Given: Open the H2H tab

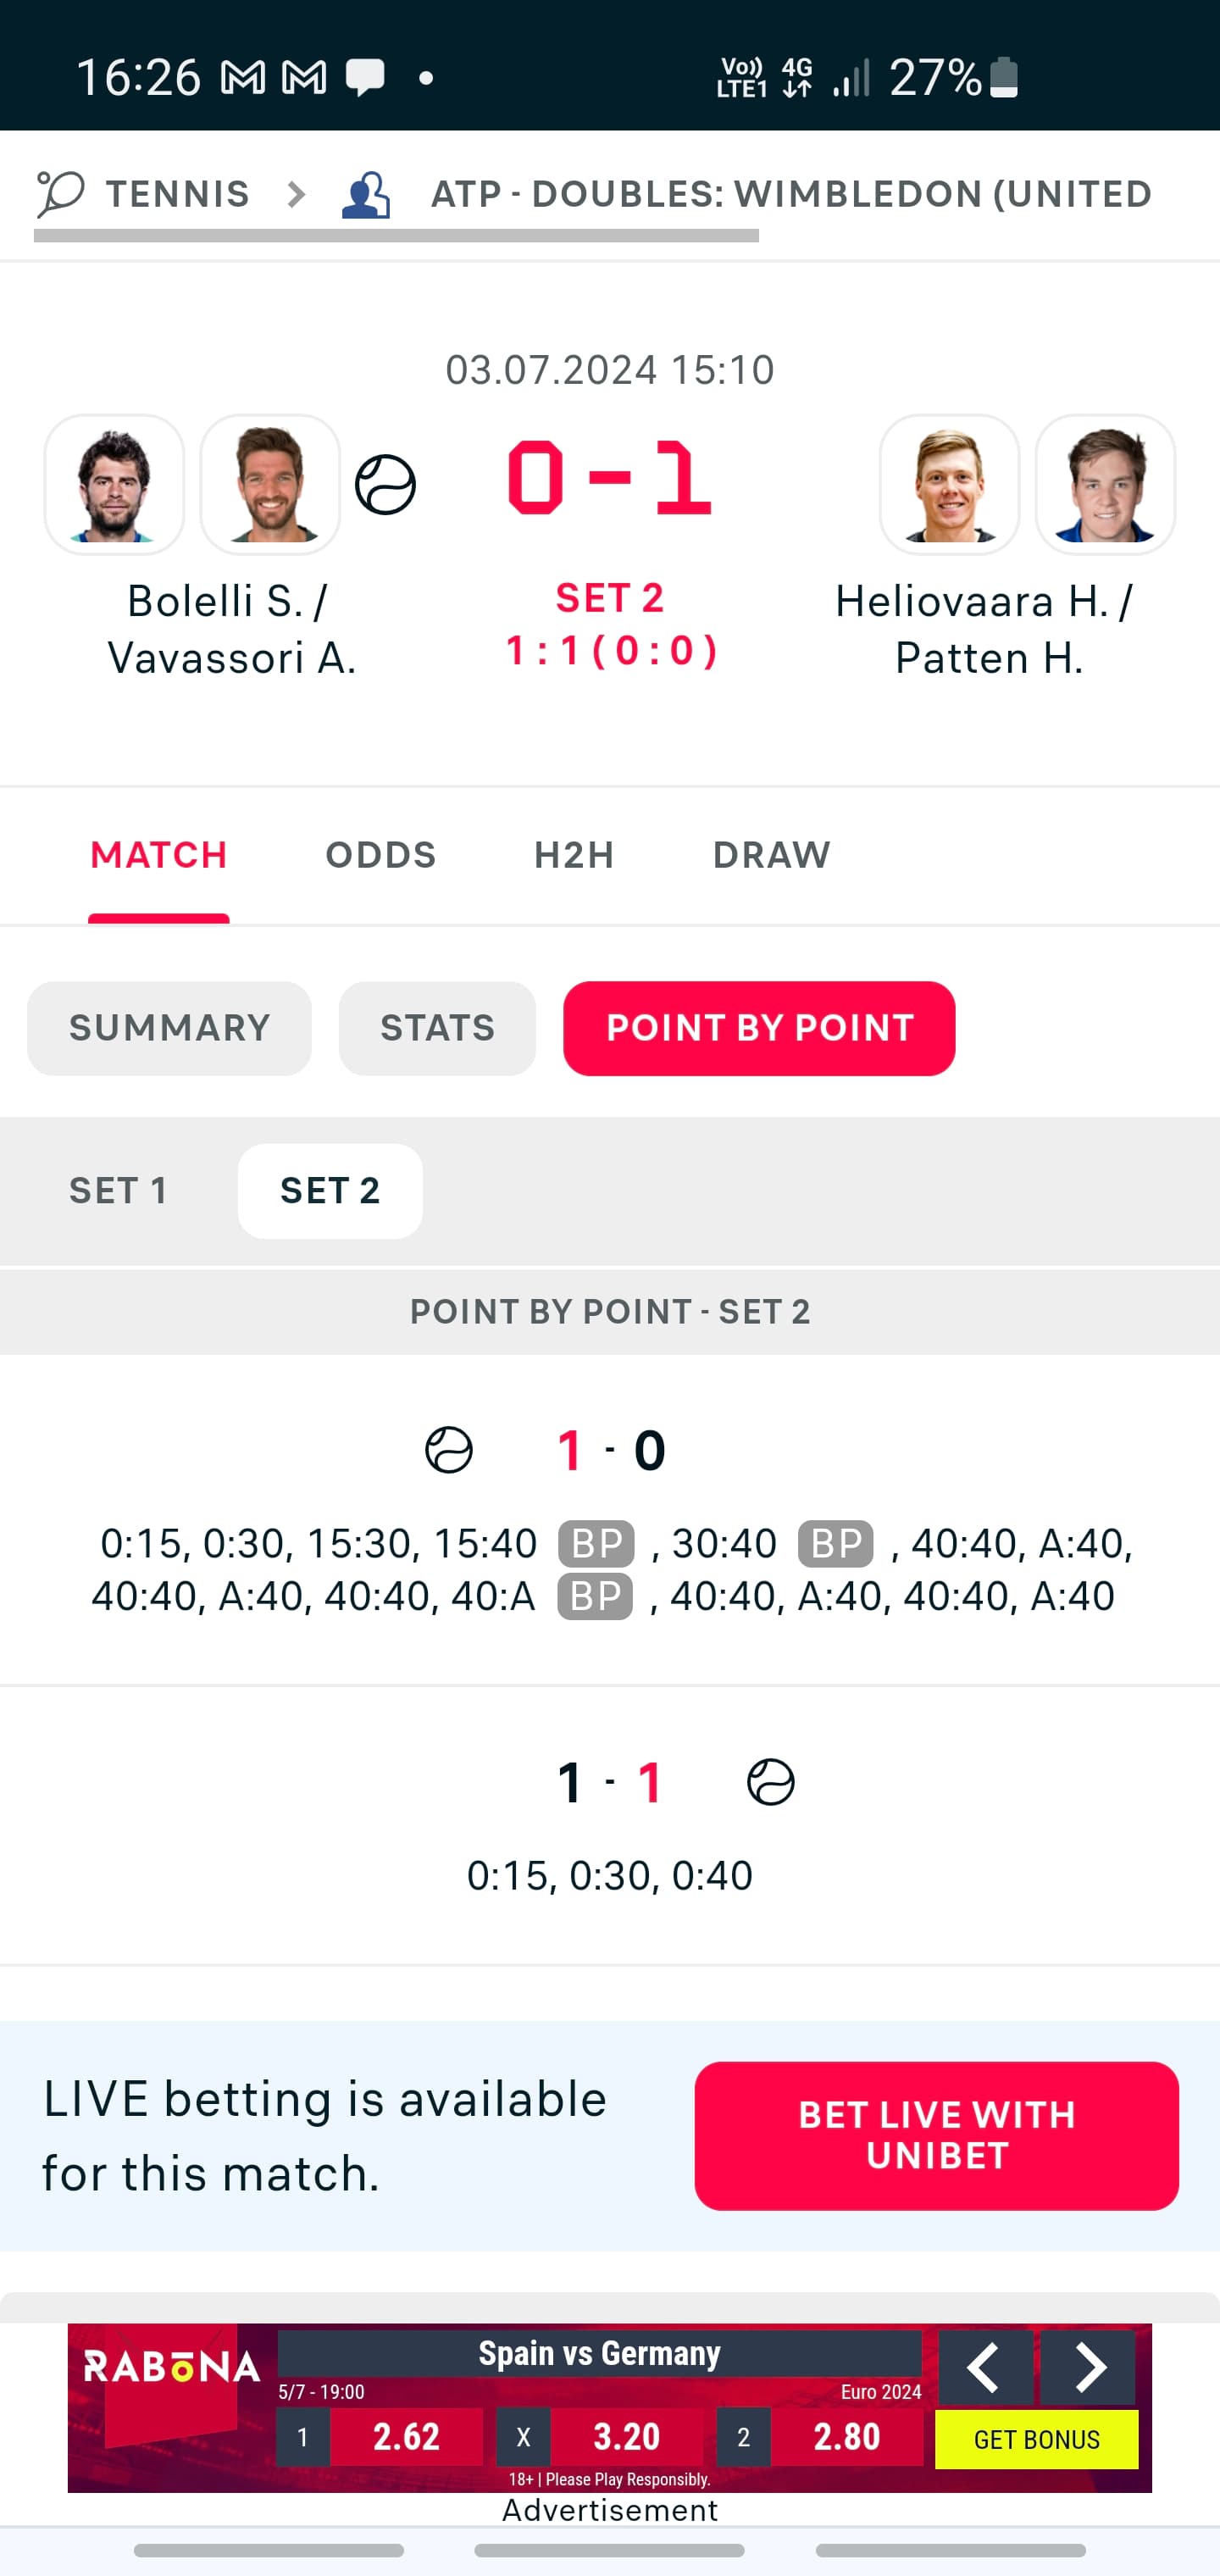Looking at the screenshot, I should click(x=574, y=855).
